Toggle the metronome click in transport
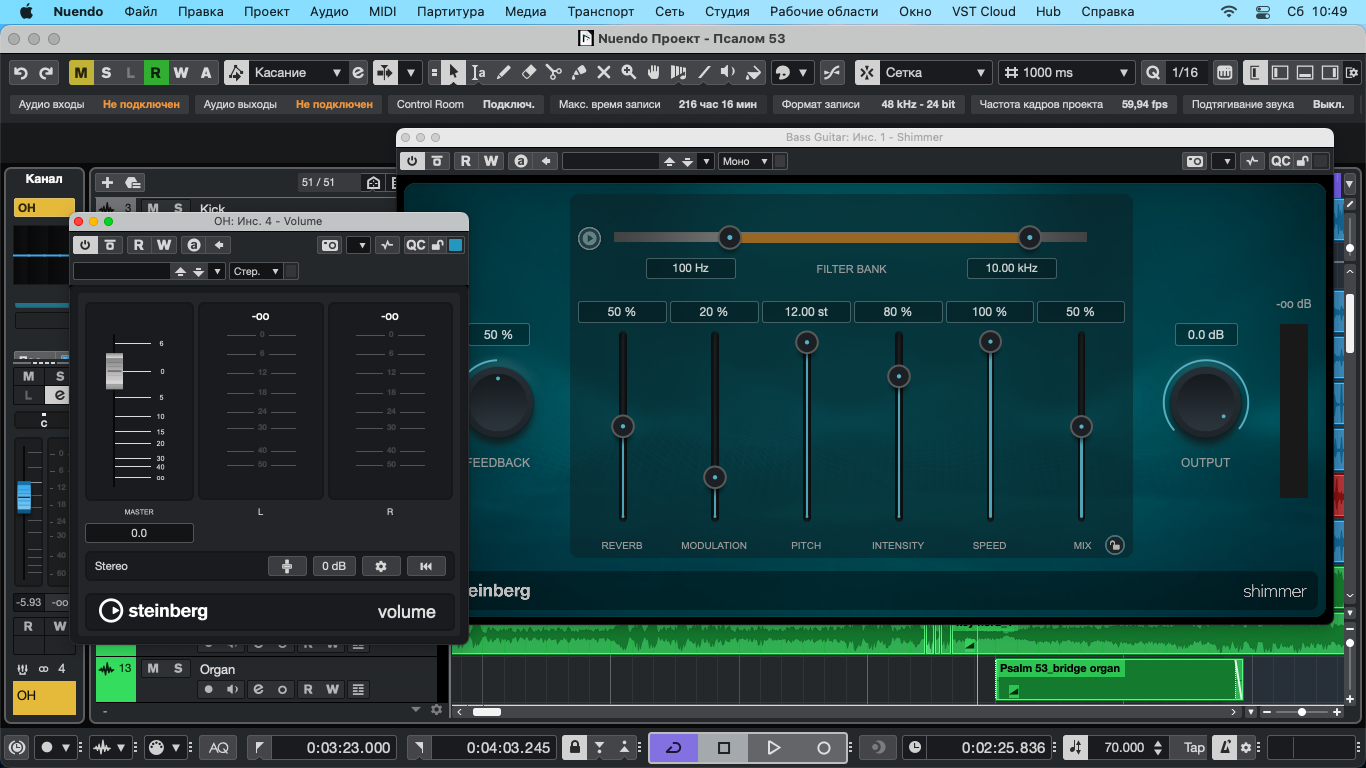This screenshot has height=768, width=1366. pos(1224,747)
